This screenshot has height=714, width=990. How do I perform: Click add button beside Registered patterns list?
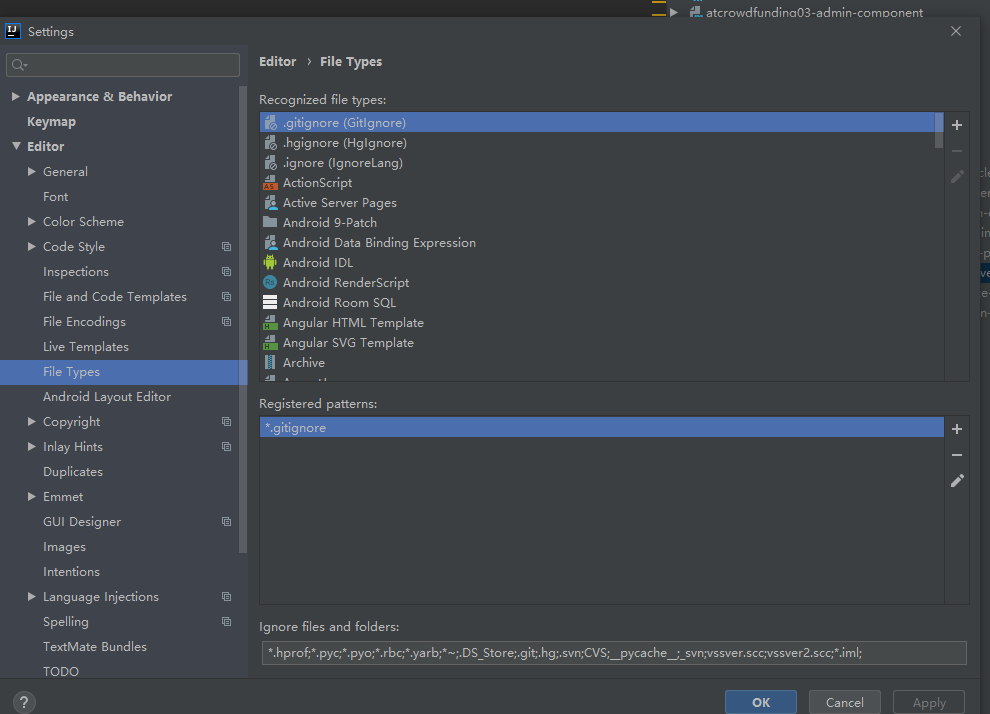tap(957, 429)
